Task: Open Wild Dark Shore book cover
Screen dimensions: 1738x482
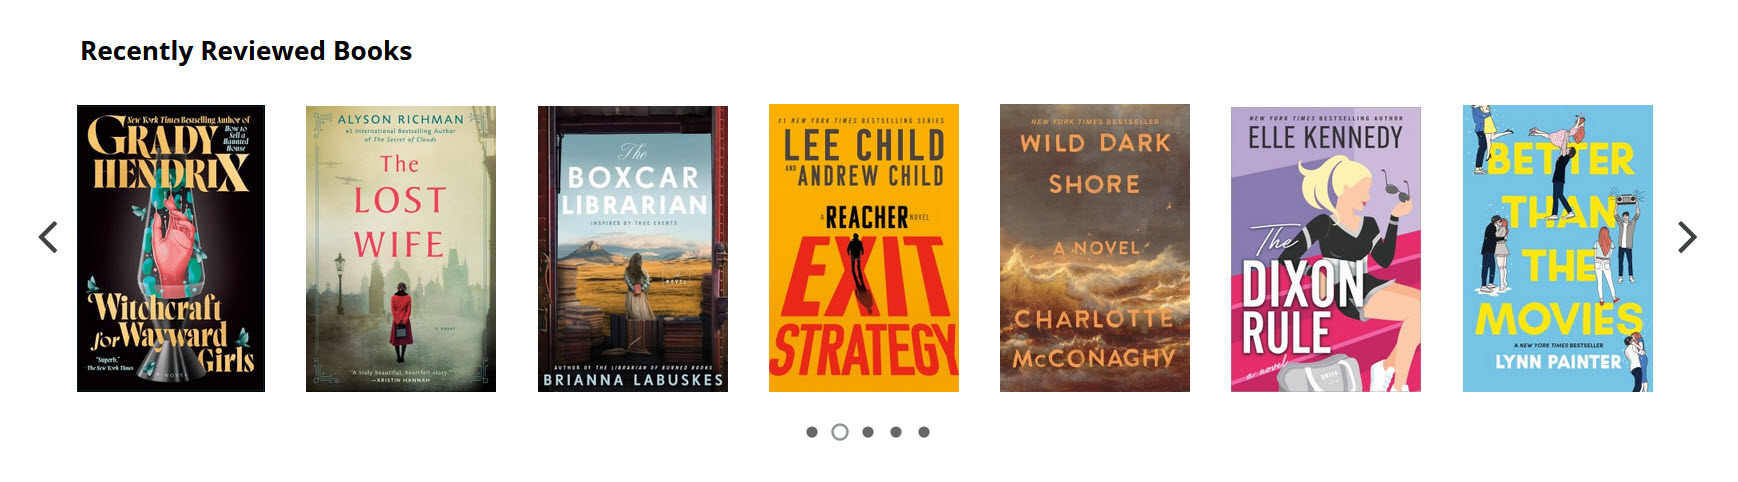Action: click(1095, 248)
